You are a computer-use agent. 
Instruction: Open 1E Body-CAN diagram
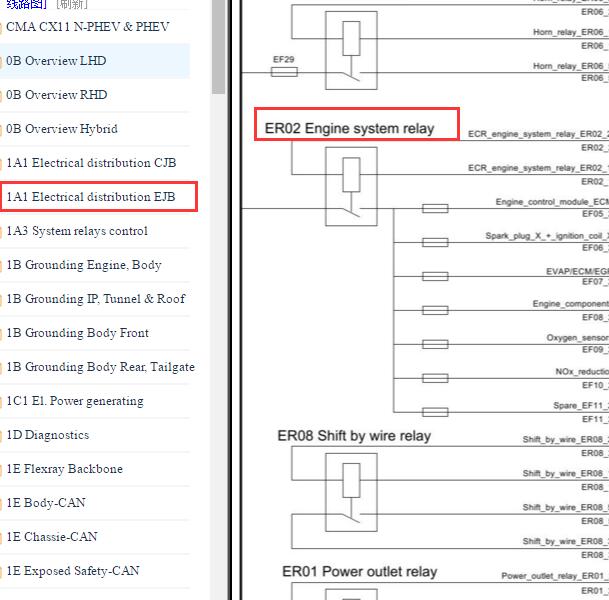pyautogui.click(x=46, y=503)
